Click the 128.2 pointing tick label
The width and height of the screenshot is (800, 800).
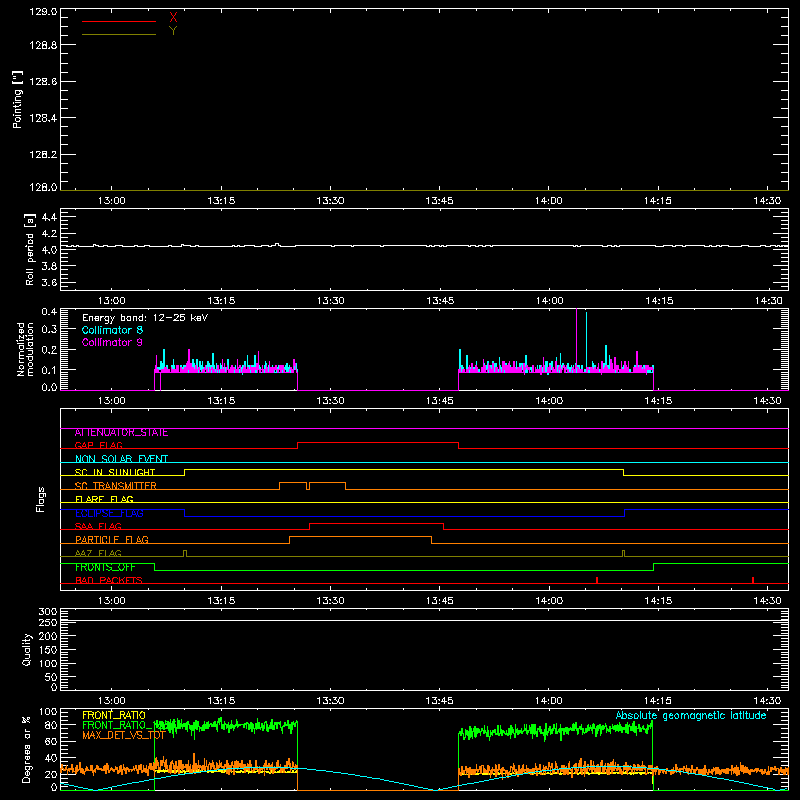pyautogui.click(x=43, y=155)
